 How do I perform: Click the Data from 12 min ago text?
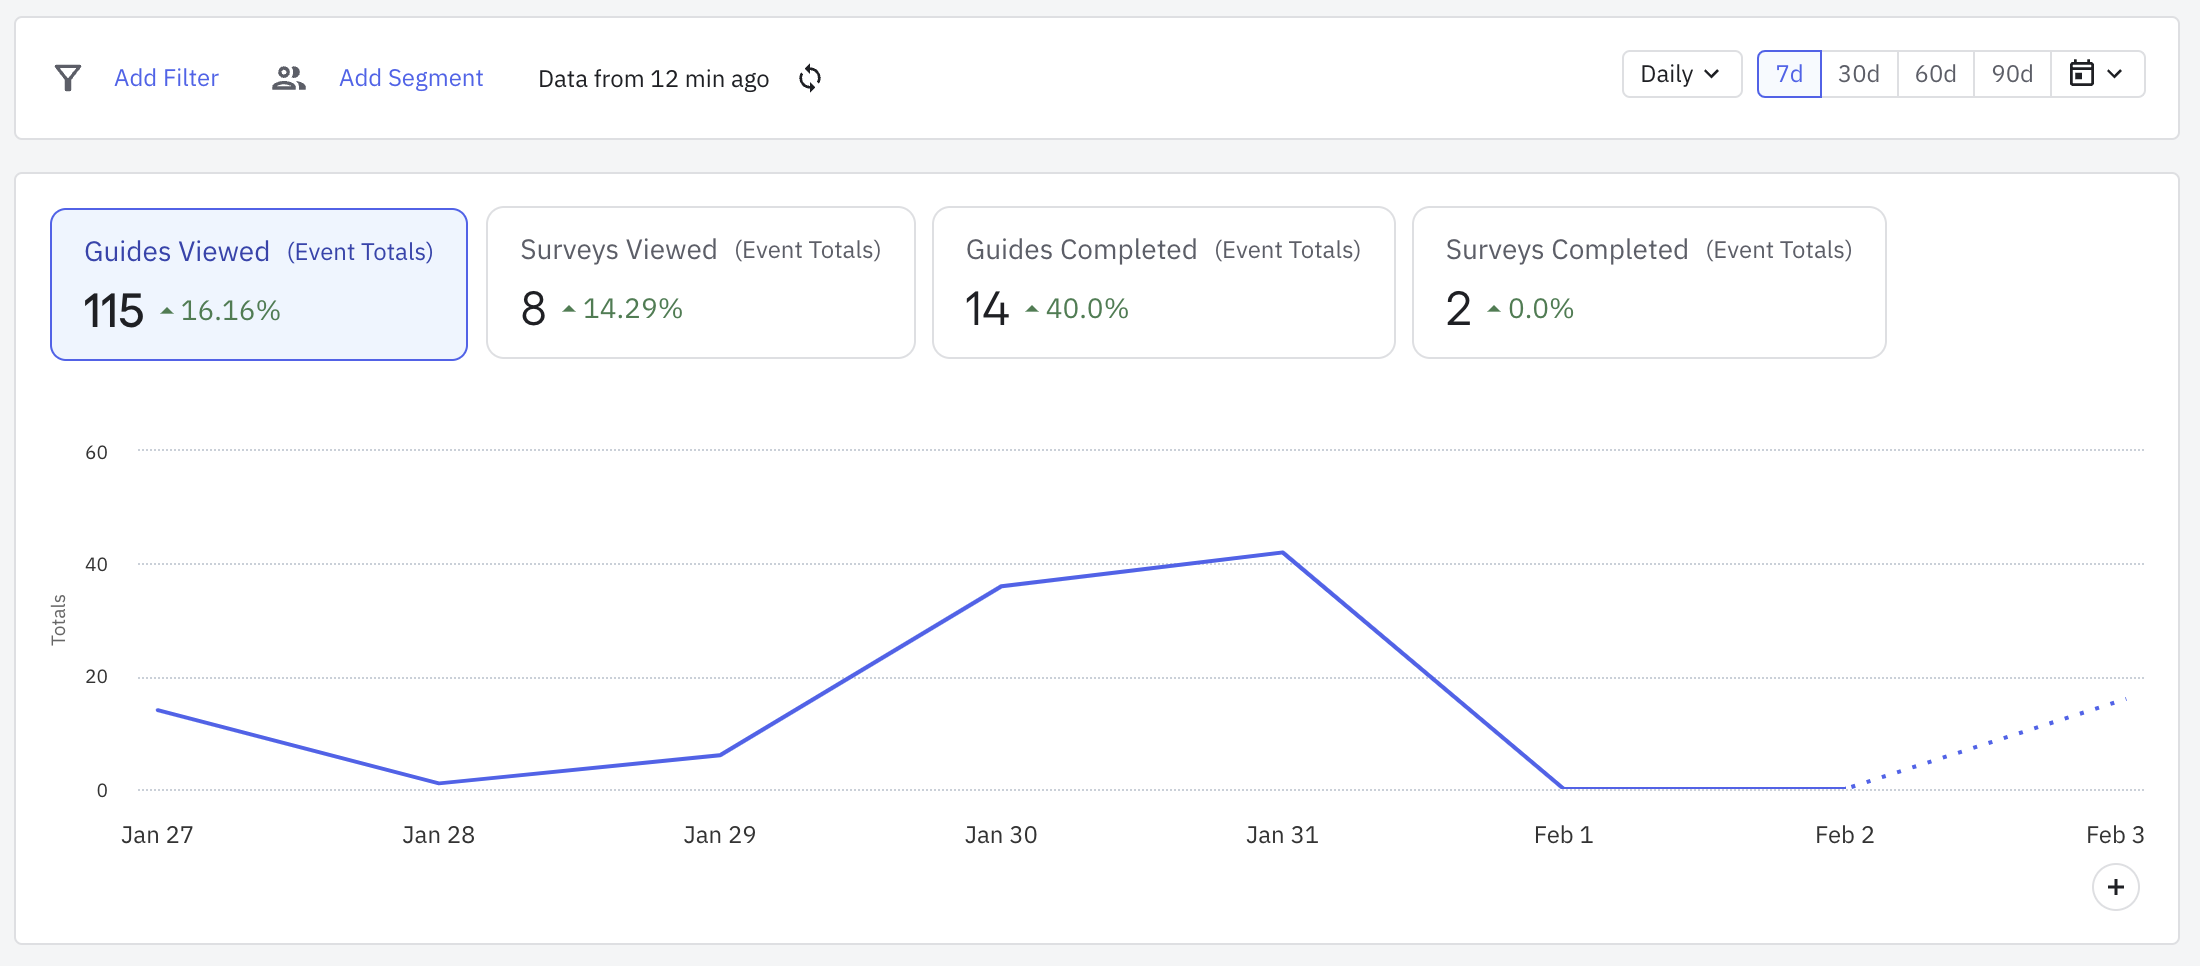[653, 79]
